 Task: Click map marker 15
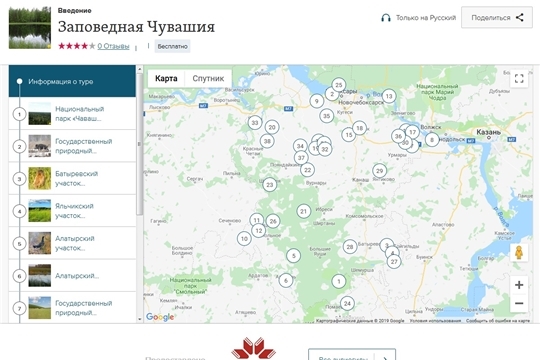click(x=349, y=135)
